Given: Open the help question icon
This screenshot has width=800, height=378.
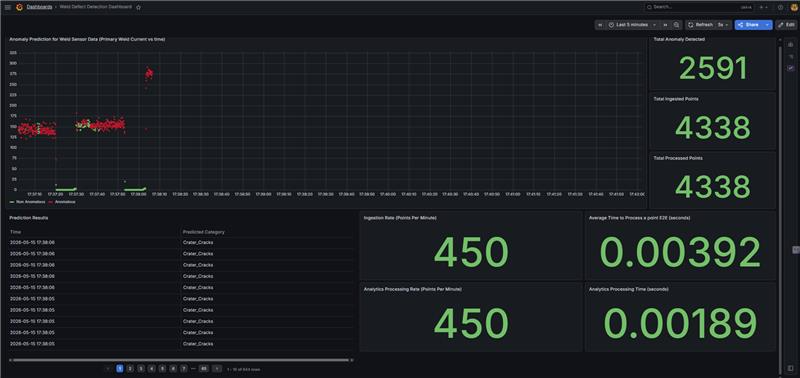Looking at the screenshot, I should (x=780, y=7).
